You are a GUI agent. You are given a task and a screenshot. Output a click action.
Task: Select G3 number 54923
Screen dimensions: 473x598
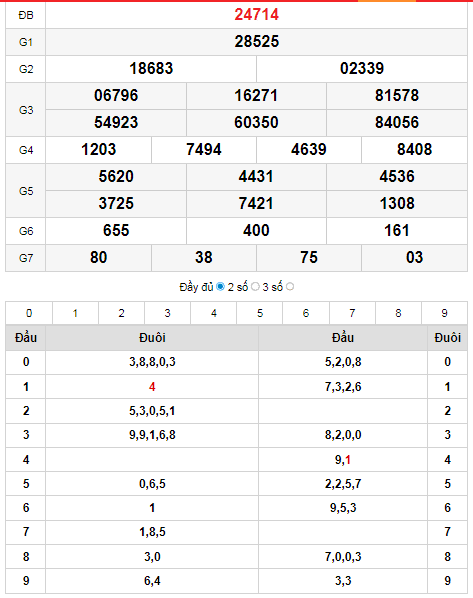(116, 122)
